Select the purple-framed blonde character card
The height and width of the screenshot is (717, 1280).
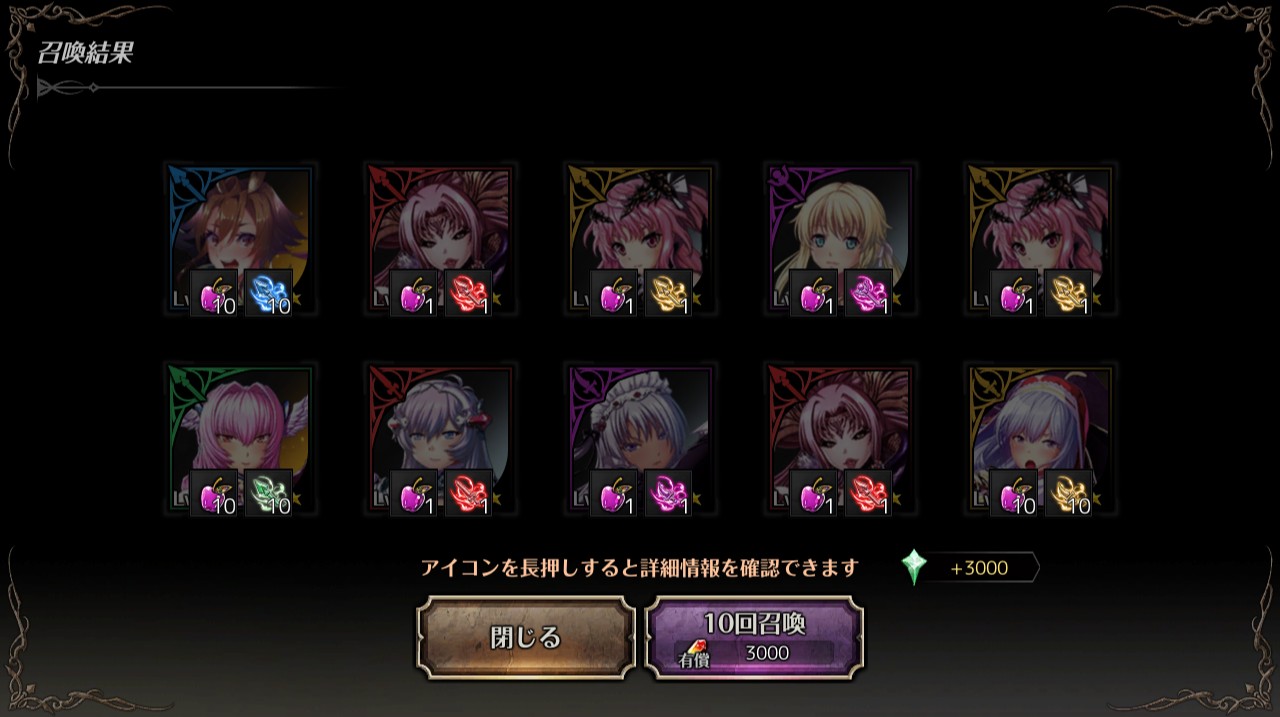click(840, 240)
